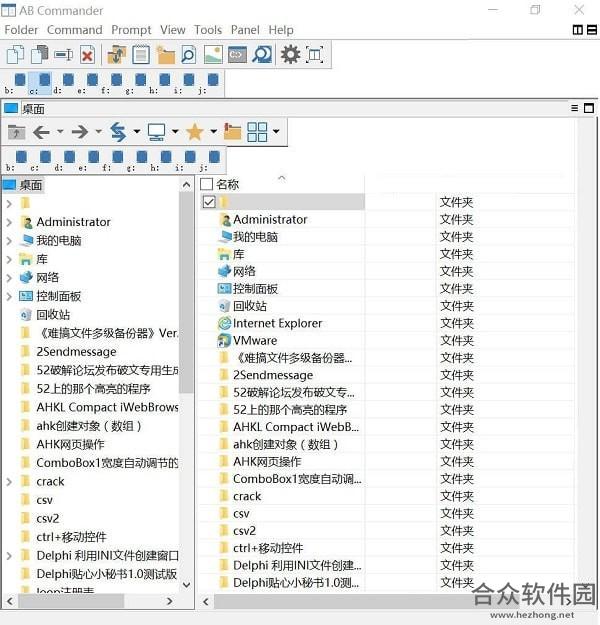
Task: Click the go-to-parent-folder icon in panel toolbar
Action: point(16,132)
